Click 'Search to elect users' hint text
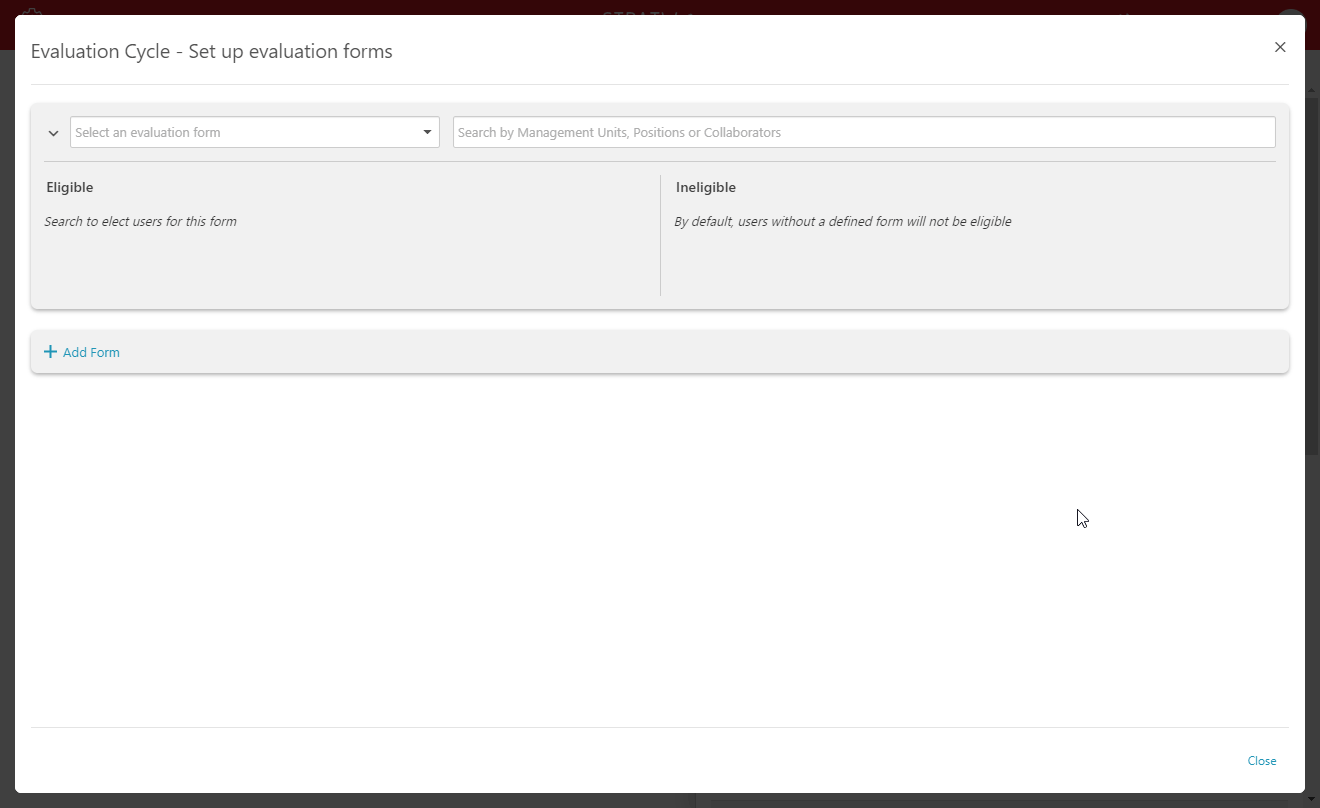Image resolution: width=1320 pixels, height=808 pixels. coord(140,221)
